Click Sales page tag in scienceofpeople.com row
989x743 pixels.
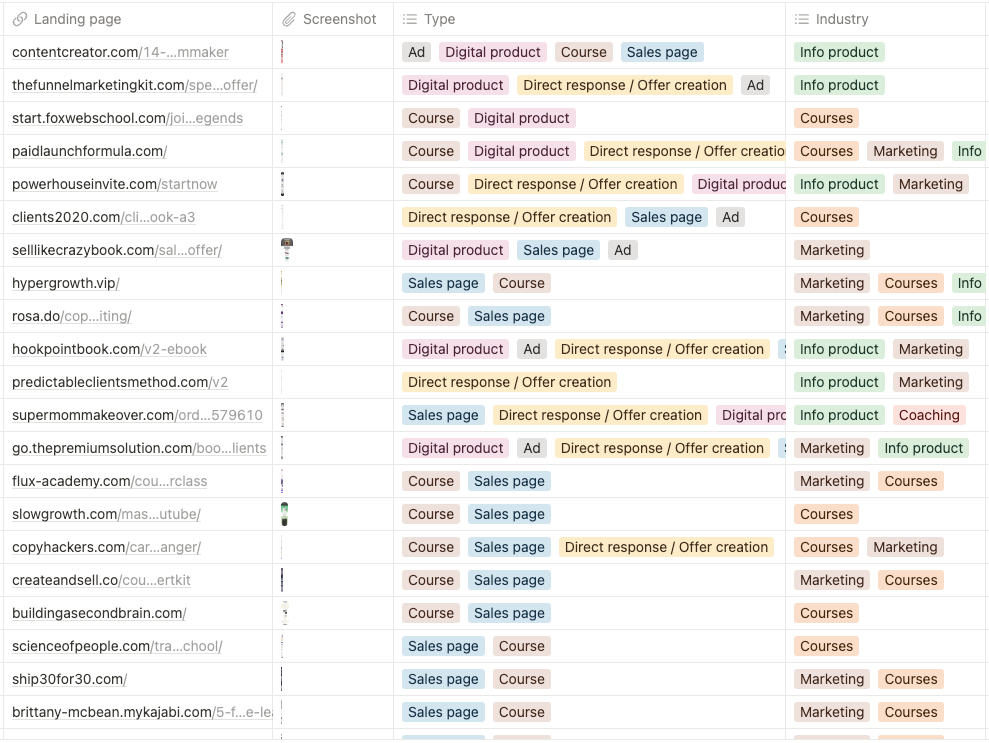(443, 646)
